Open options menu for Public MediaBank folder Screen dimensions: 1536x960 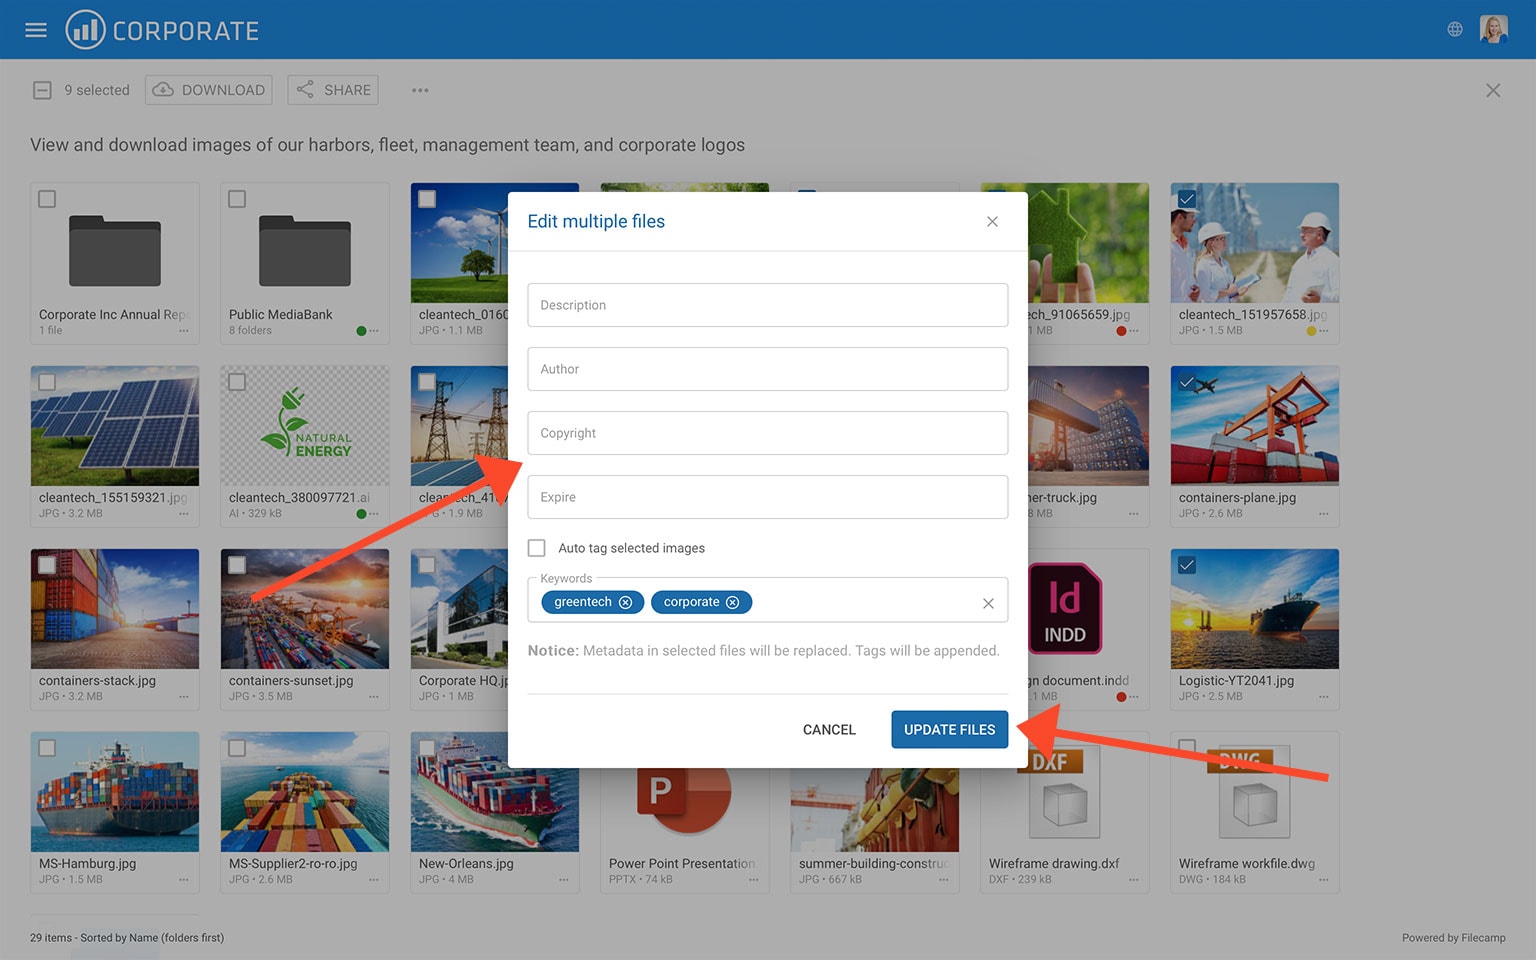pyautogui.click(x=374, y=331)
